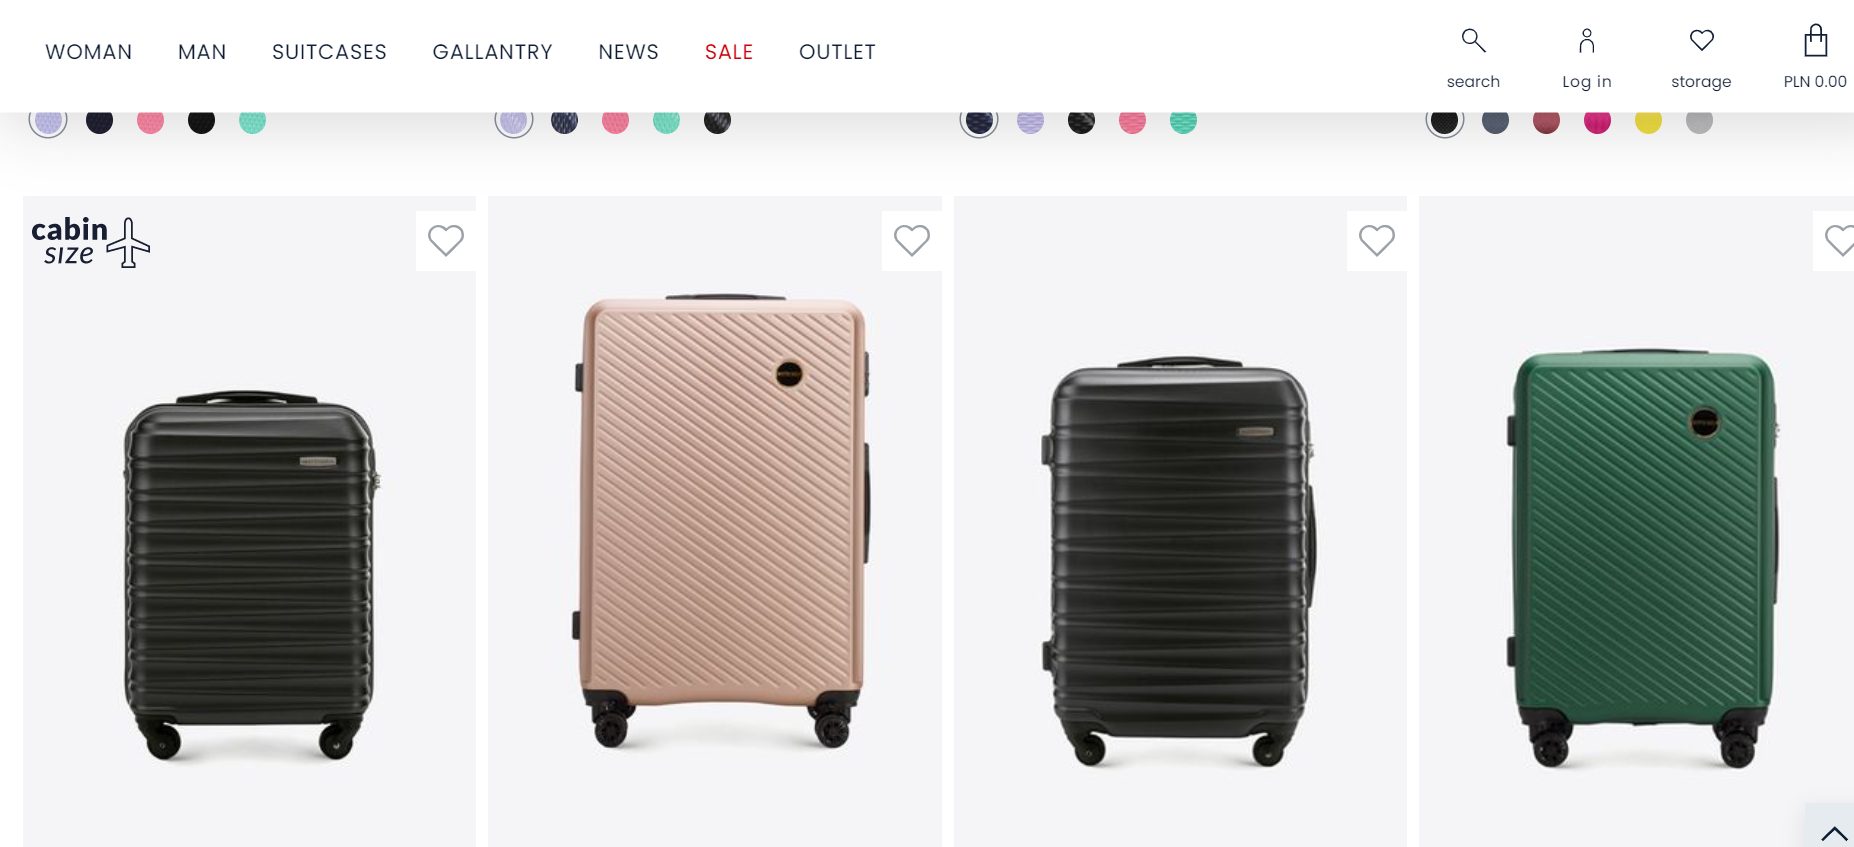
Task: Choose the magenta color swatch
Action: click(1597, 122)
